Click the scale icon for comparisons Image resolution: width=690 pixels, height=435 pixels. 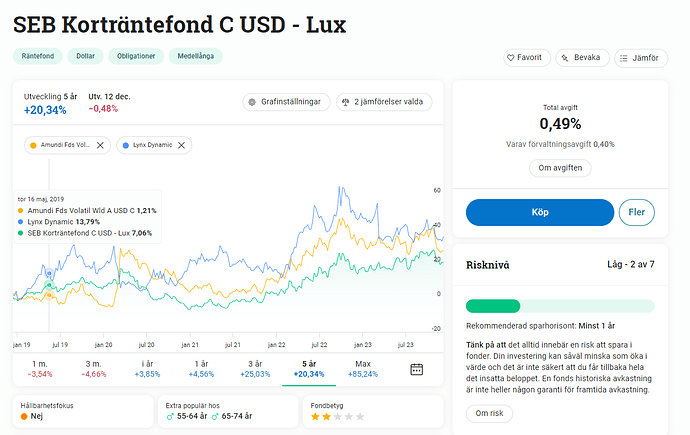click(x=345, y=102)
